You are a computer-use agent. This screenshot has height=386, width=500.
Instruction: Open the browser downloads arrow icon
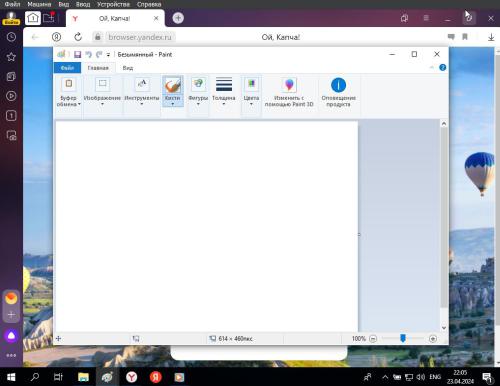point(491,37)
